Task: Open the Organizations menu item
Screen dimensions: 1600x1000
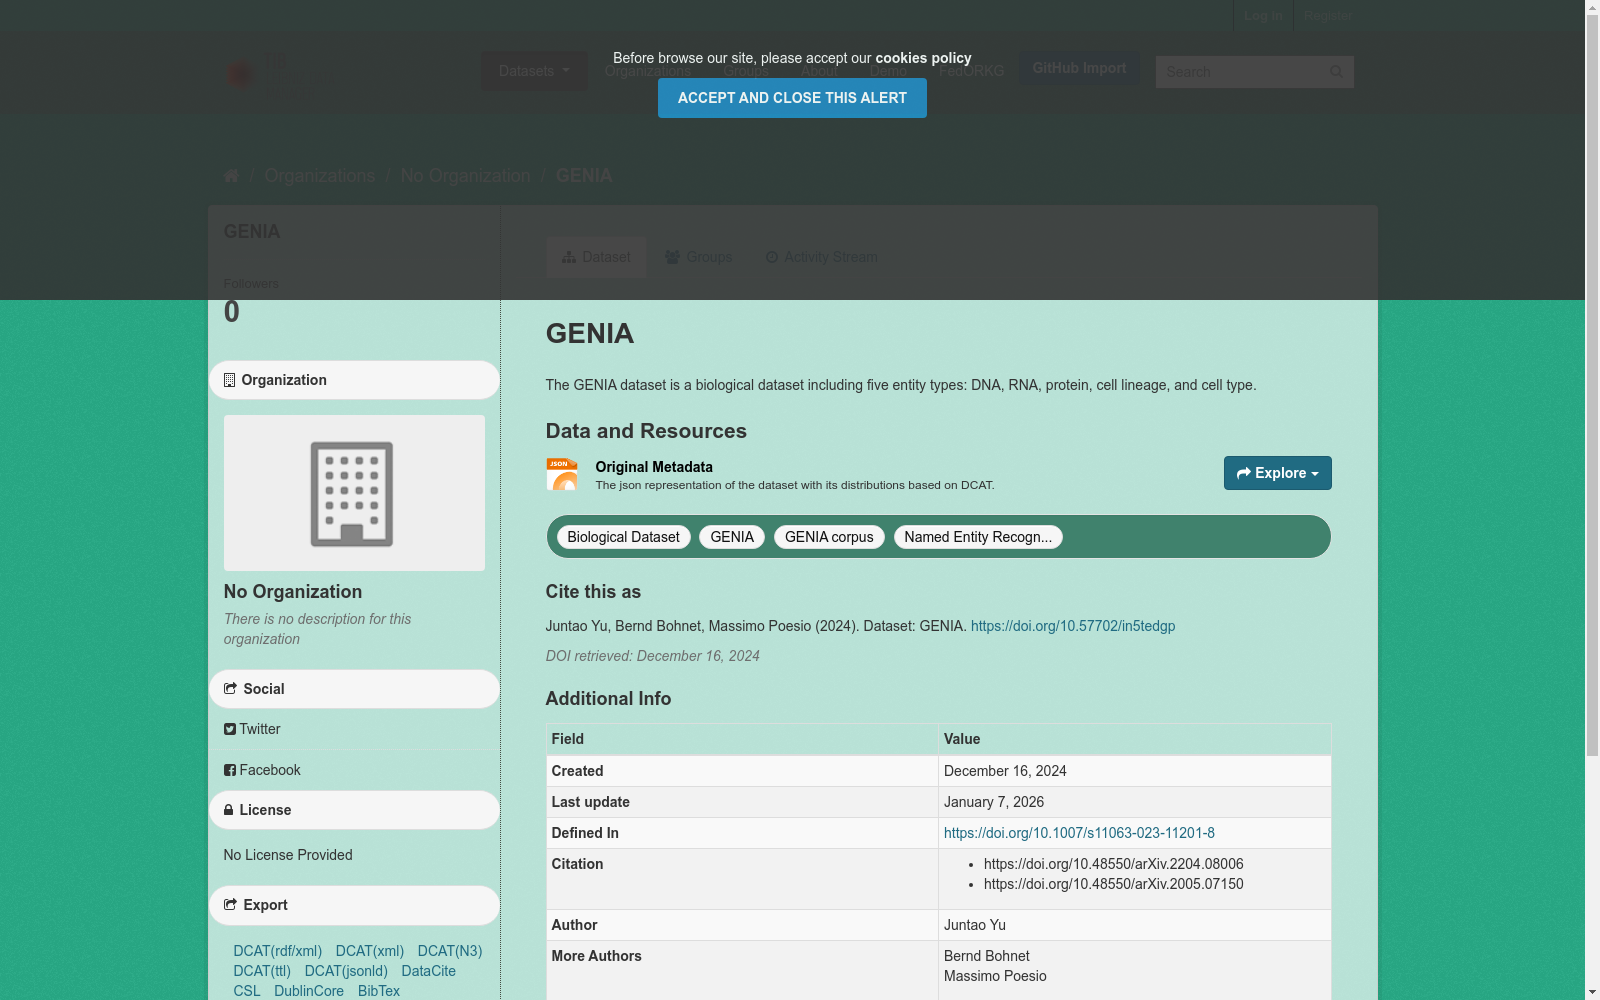Action: (646, 71)
